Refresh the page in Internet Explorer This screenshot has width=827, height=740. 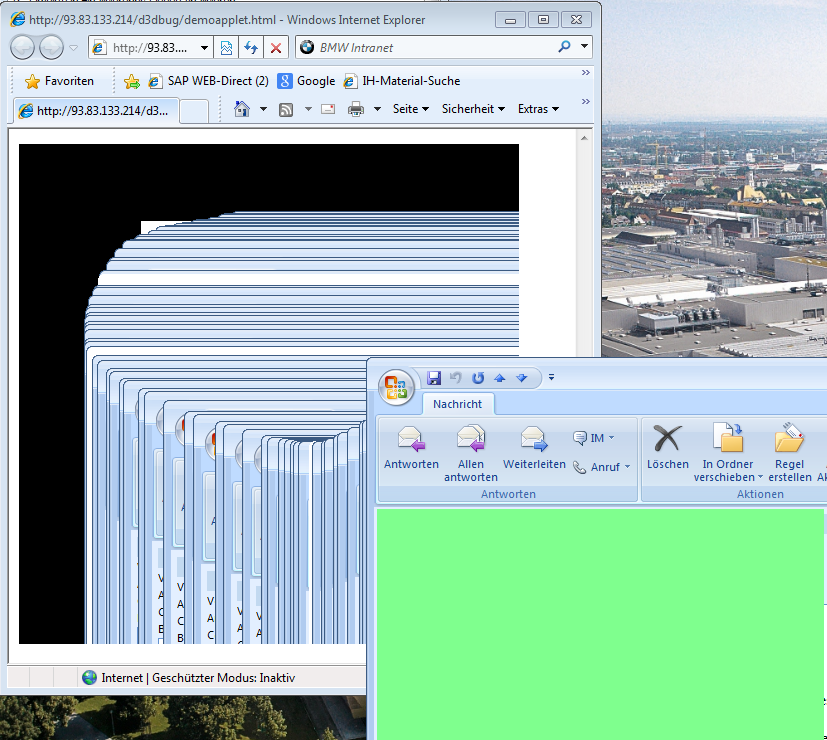point(251,47)
